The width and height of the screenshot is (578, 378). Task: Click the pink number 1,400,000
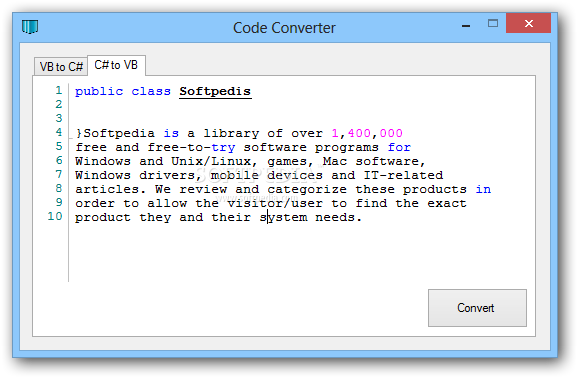click(x=367, y=133)
